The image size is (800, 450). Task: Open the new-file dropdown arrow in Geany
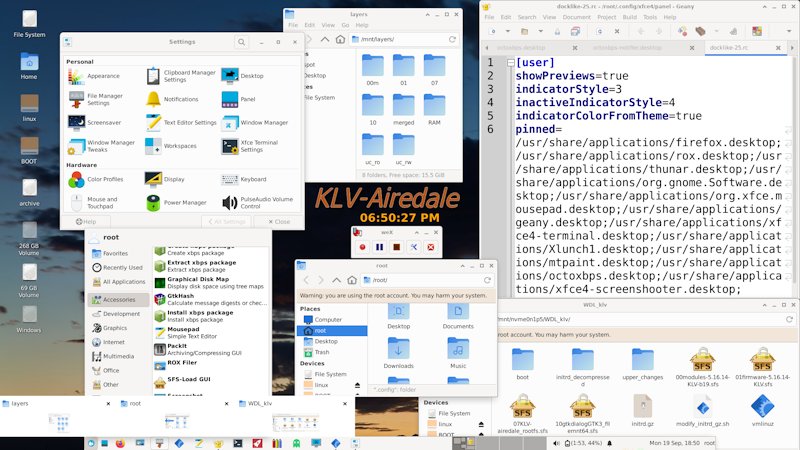tap(508, 32)
